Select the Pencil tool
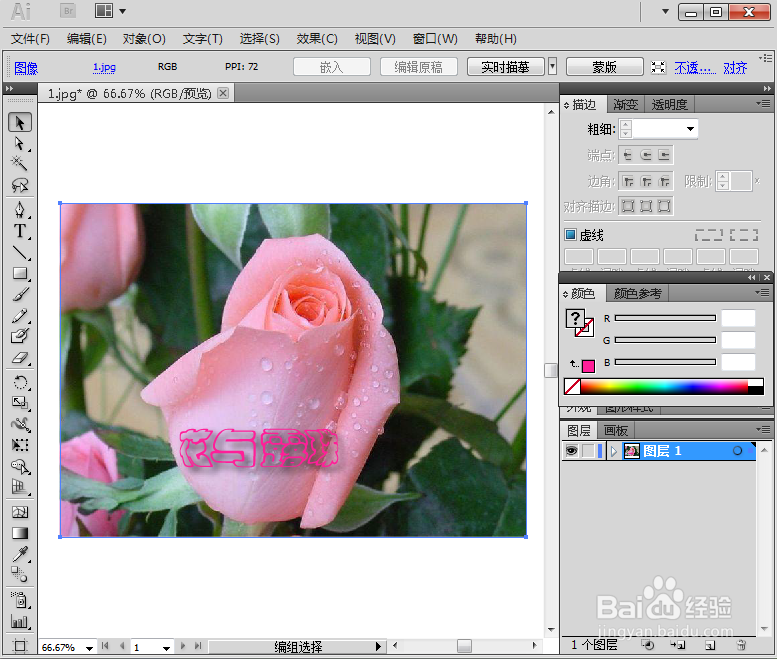777x659 pixels. pos(20,316)
